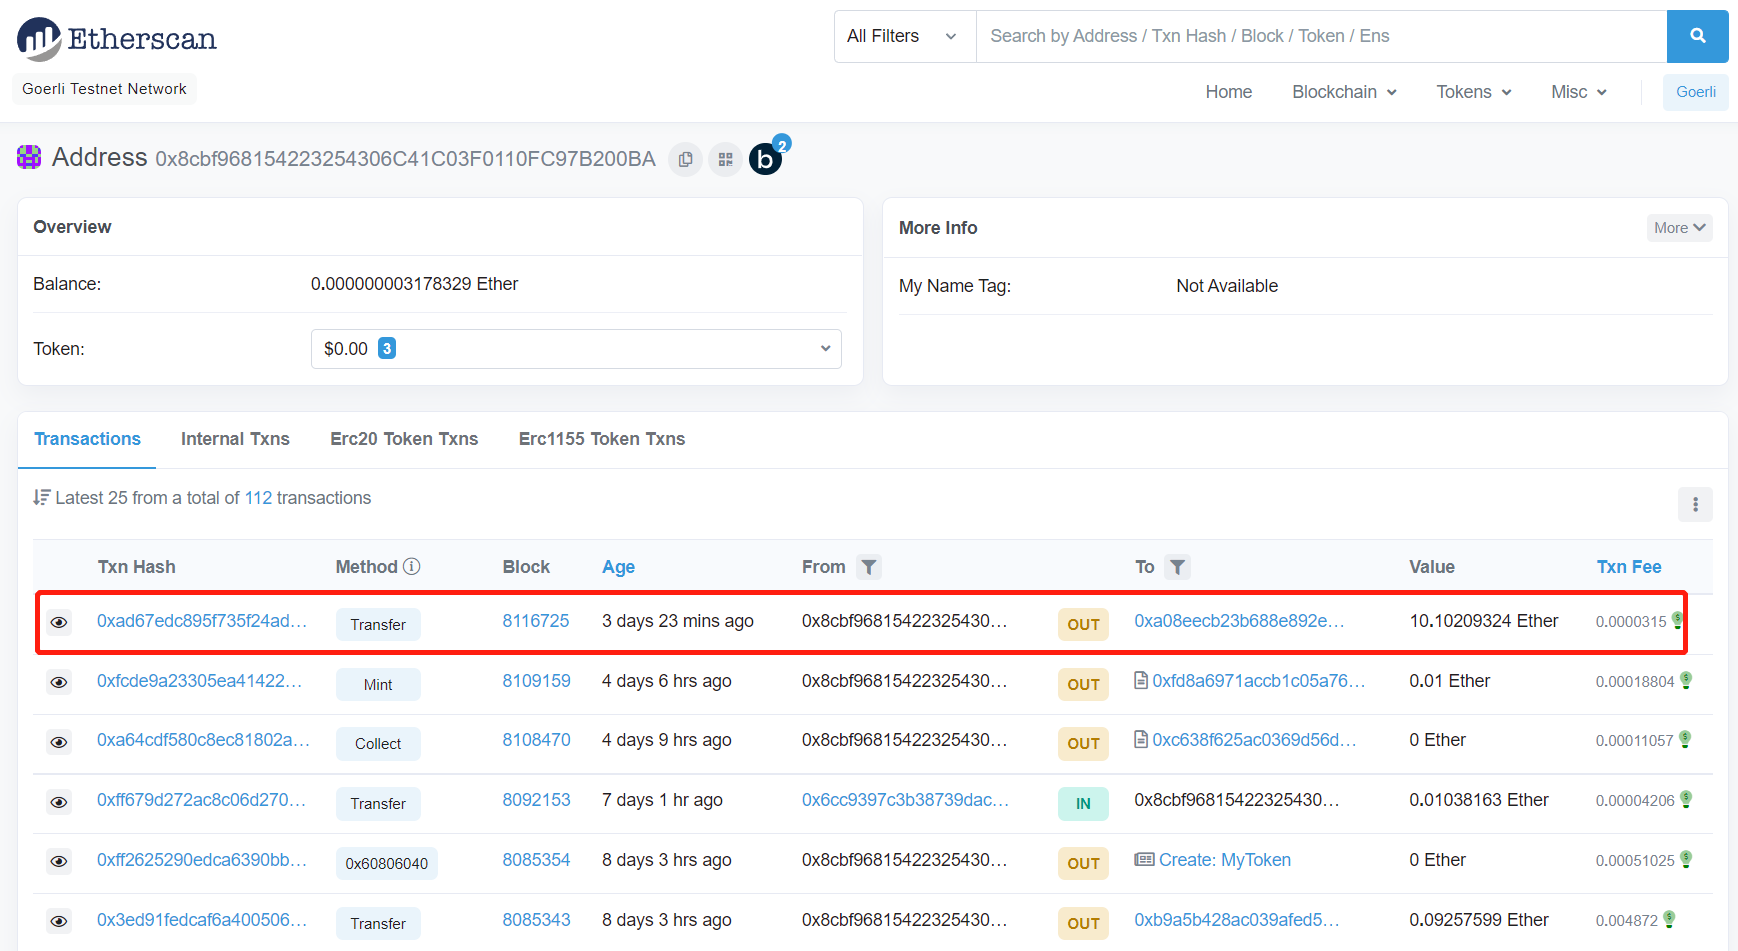
Task: Click gas bulb icon for fee 0.004872
Action: tap(1669, 919)
